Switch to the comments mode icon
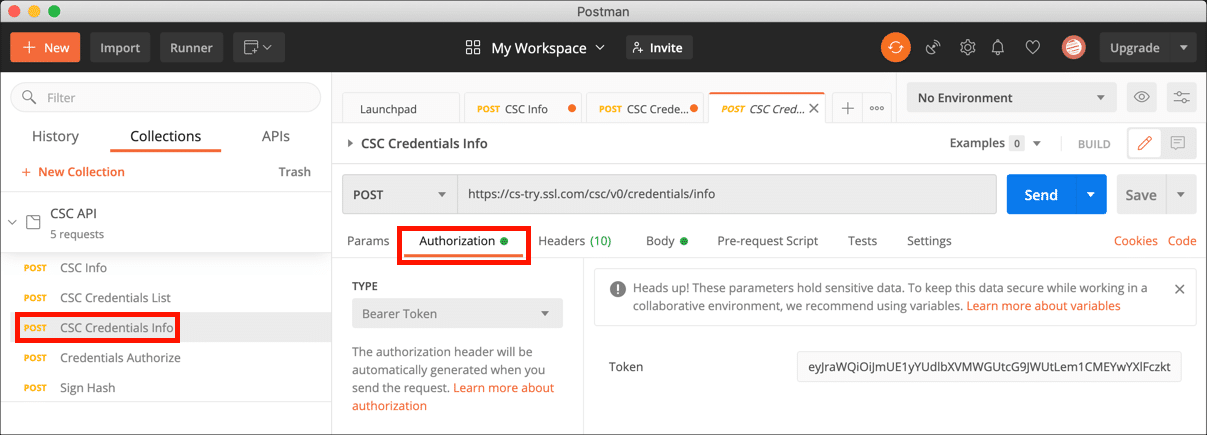The image size is (1207, 435). coord(1177,144)
